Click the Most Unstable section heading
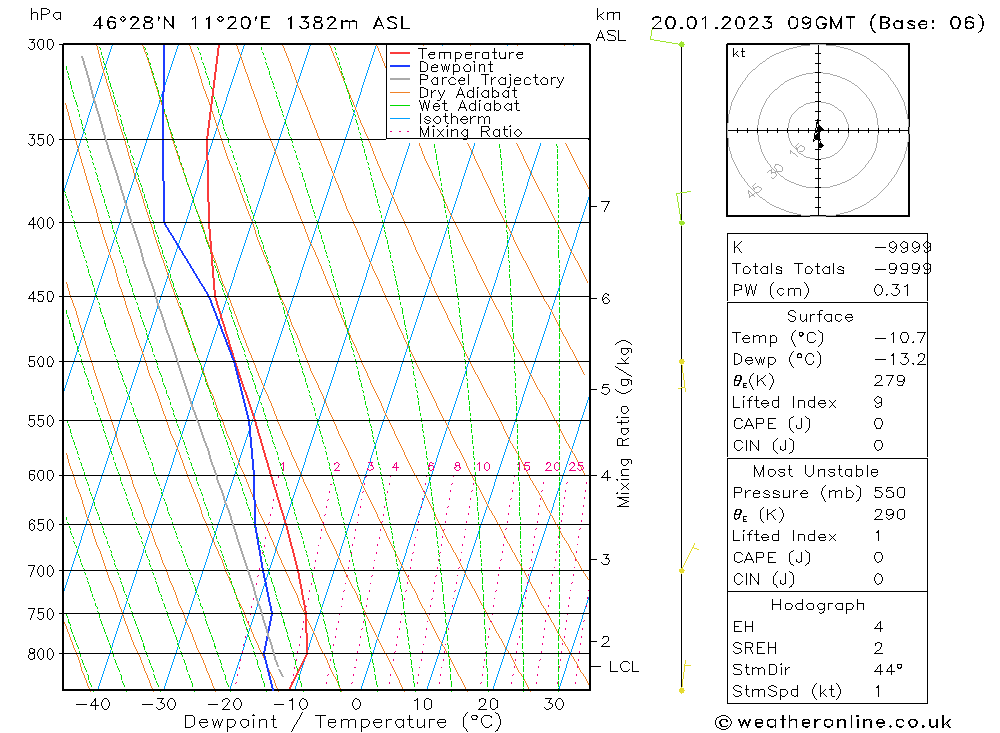 (816, 471)
